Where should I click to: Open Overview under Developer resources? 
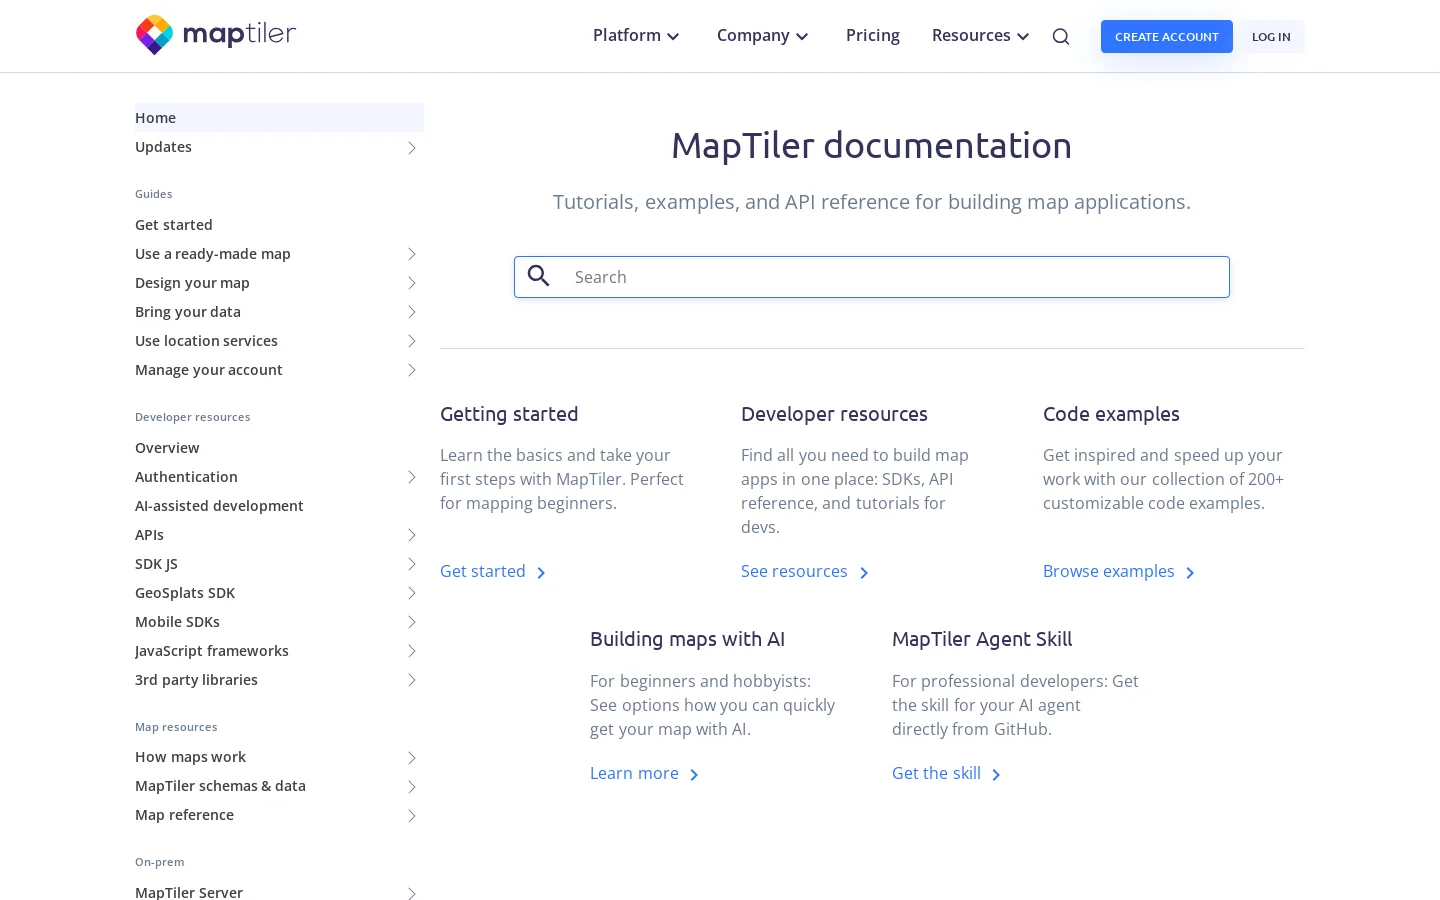167,448
